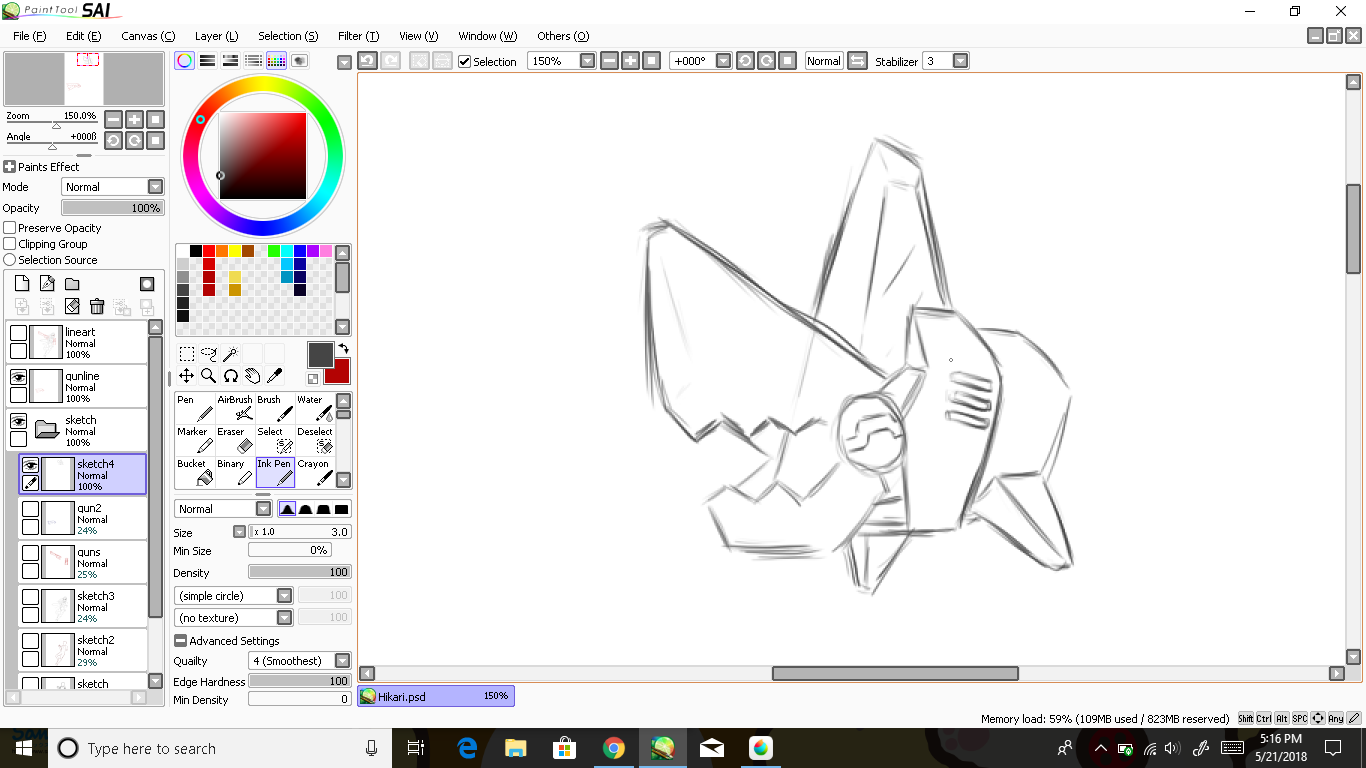Viewport: 1366px width, 768px height.
Task: Select the Crayon tool
Action: pos(315,472)
